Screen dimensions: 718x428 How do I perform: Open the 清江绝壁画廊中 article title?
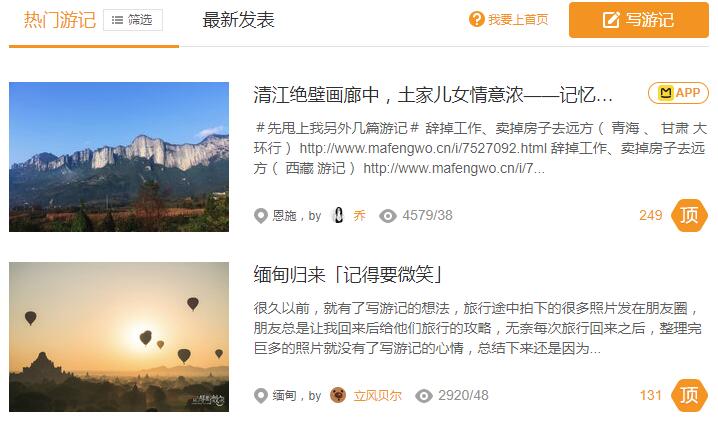433,95
